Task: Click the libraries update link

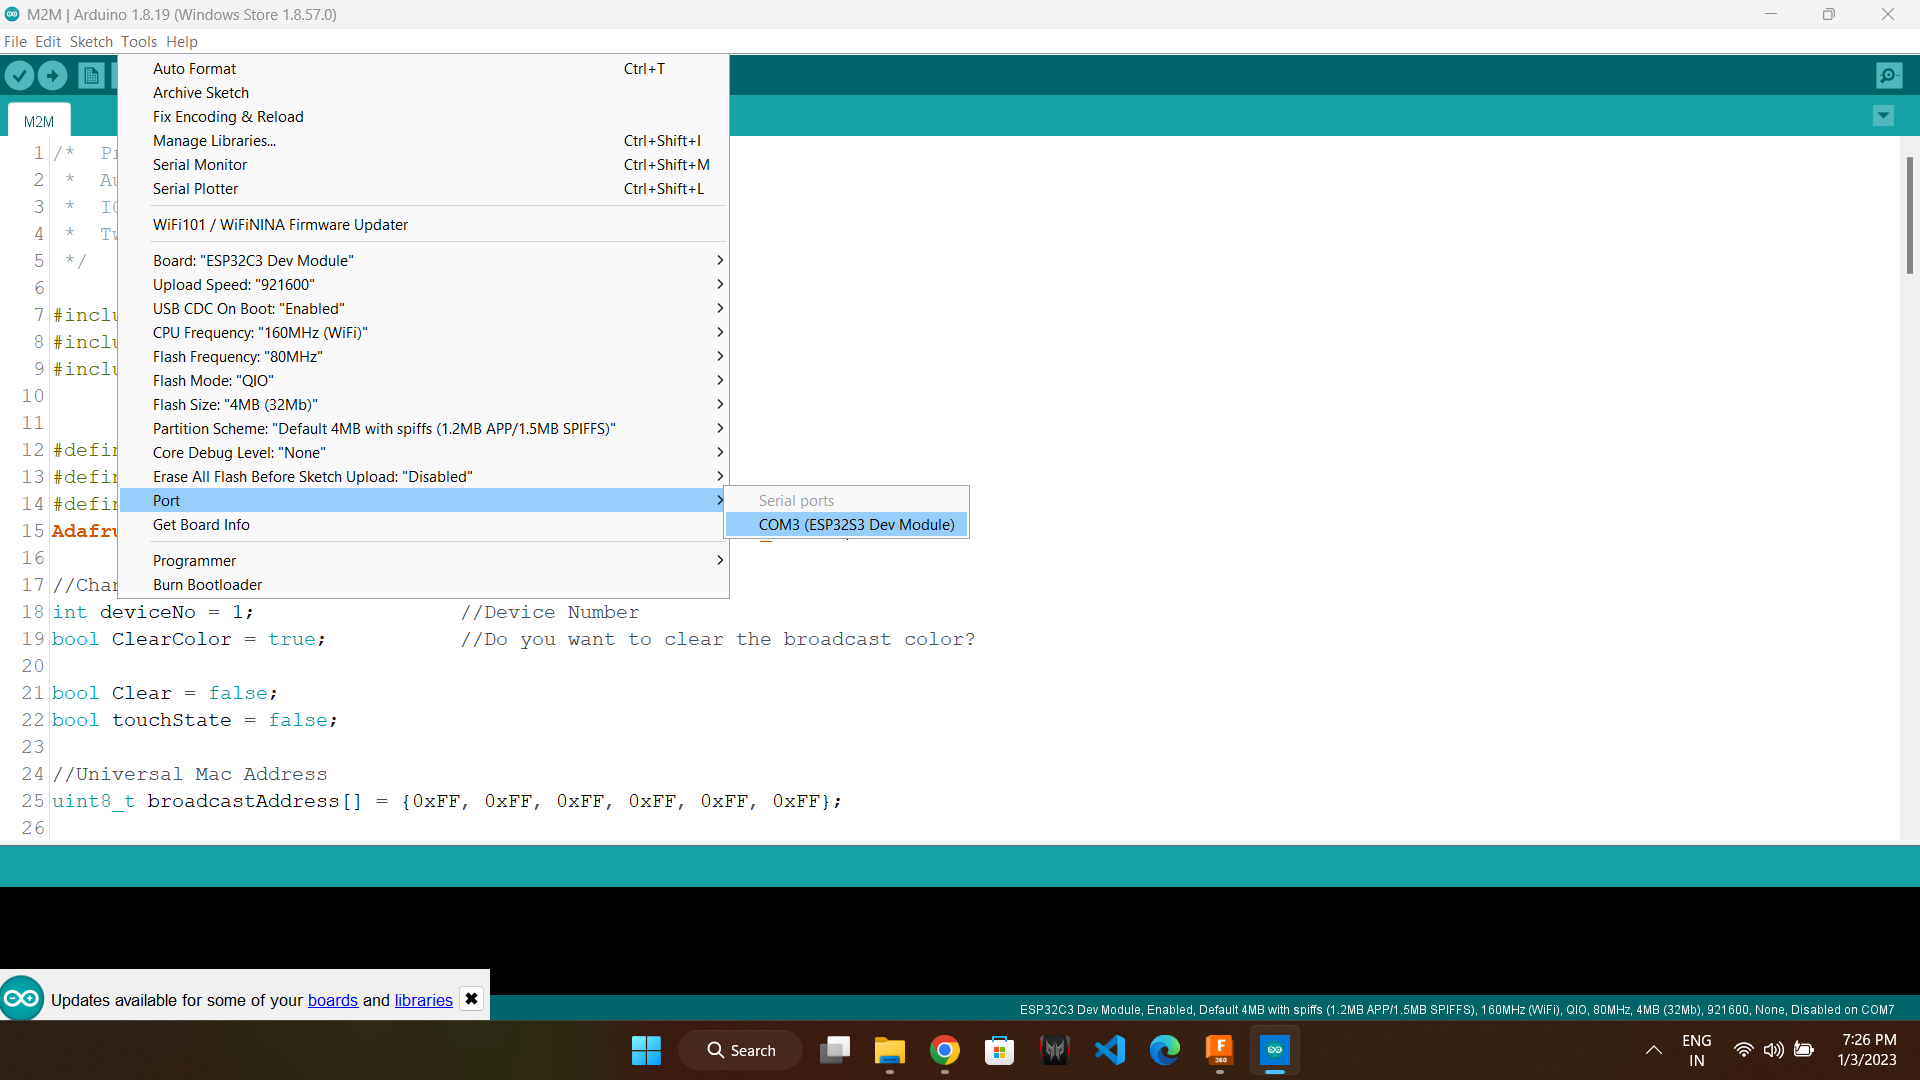Action: click(x=422, y=1000)
